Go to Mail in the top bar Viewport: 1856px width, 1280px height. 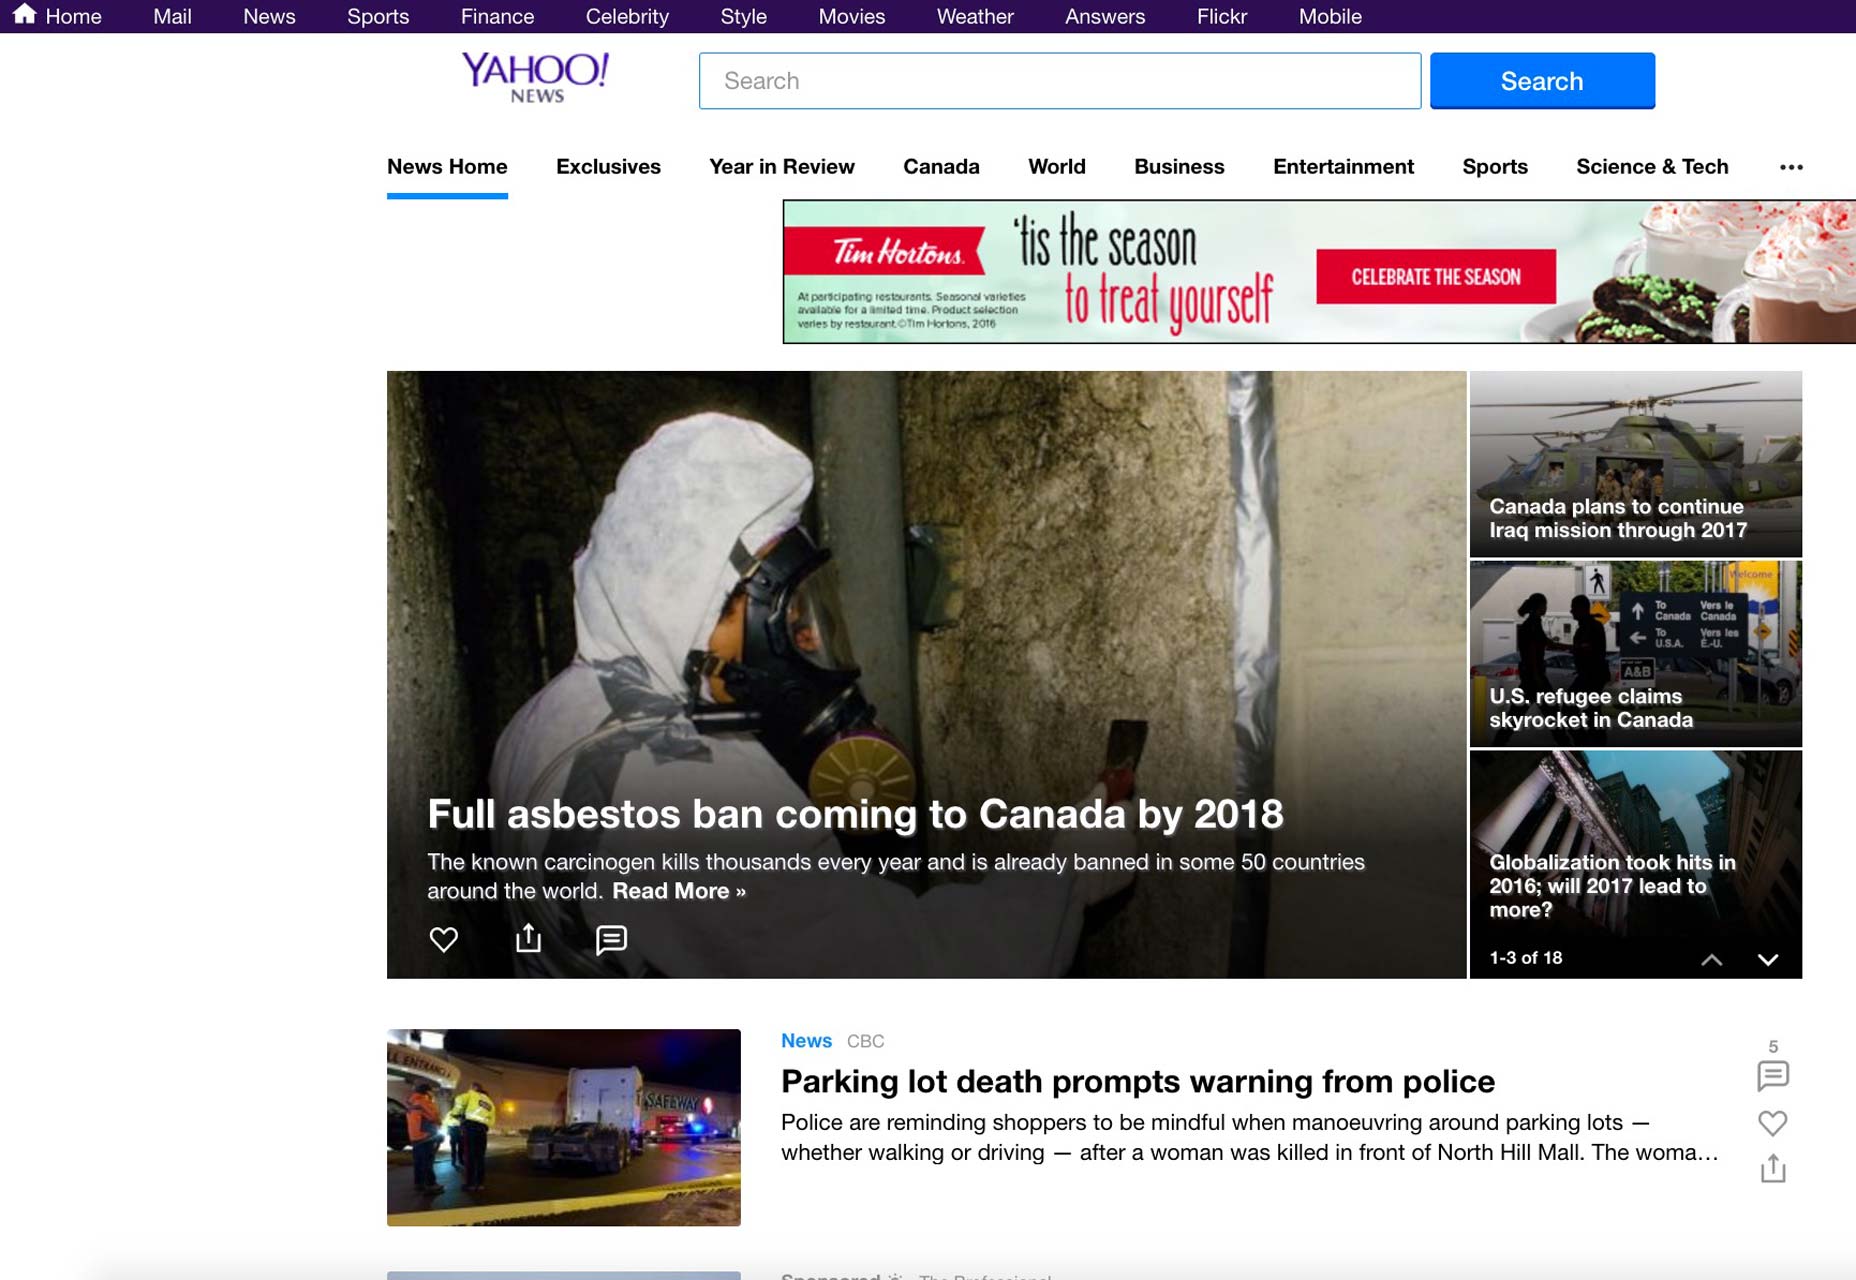coord(172,16)
